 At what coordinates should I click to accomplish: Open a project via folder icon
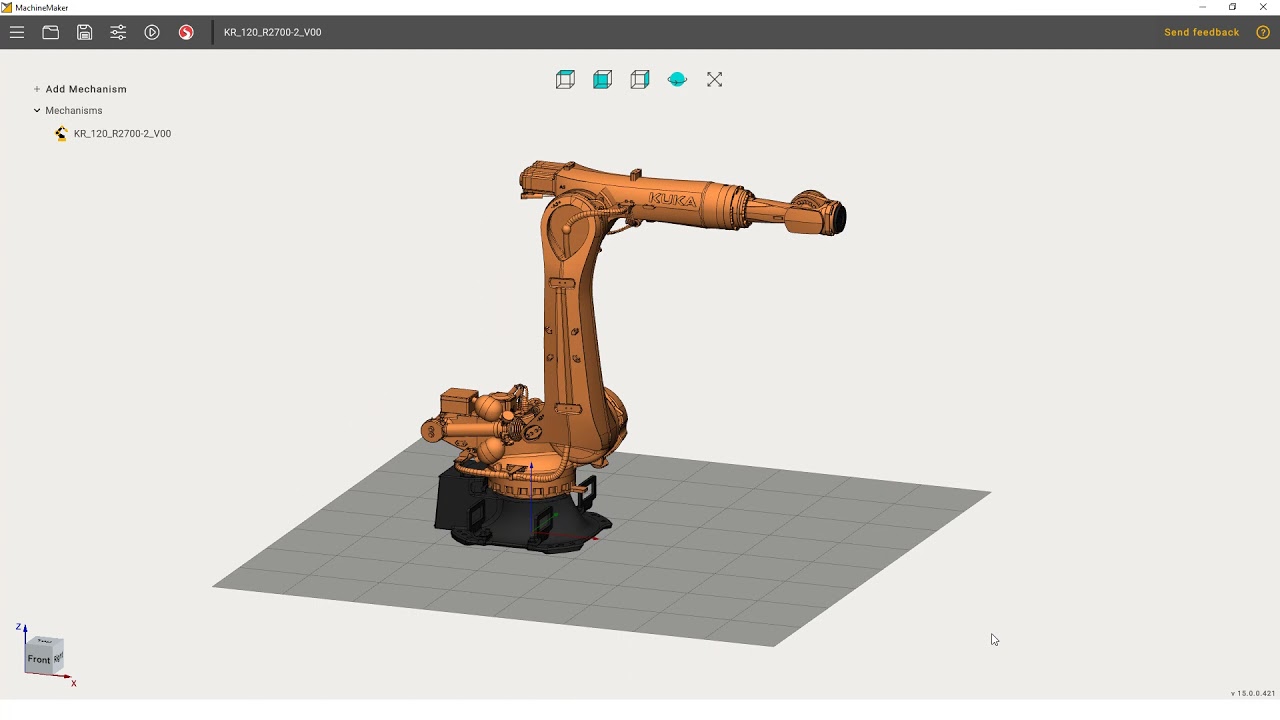click(x=51, y=32)
